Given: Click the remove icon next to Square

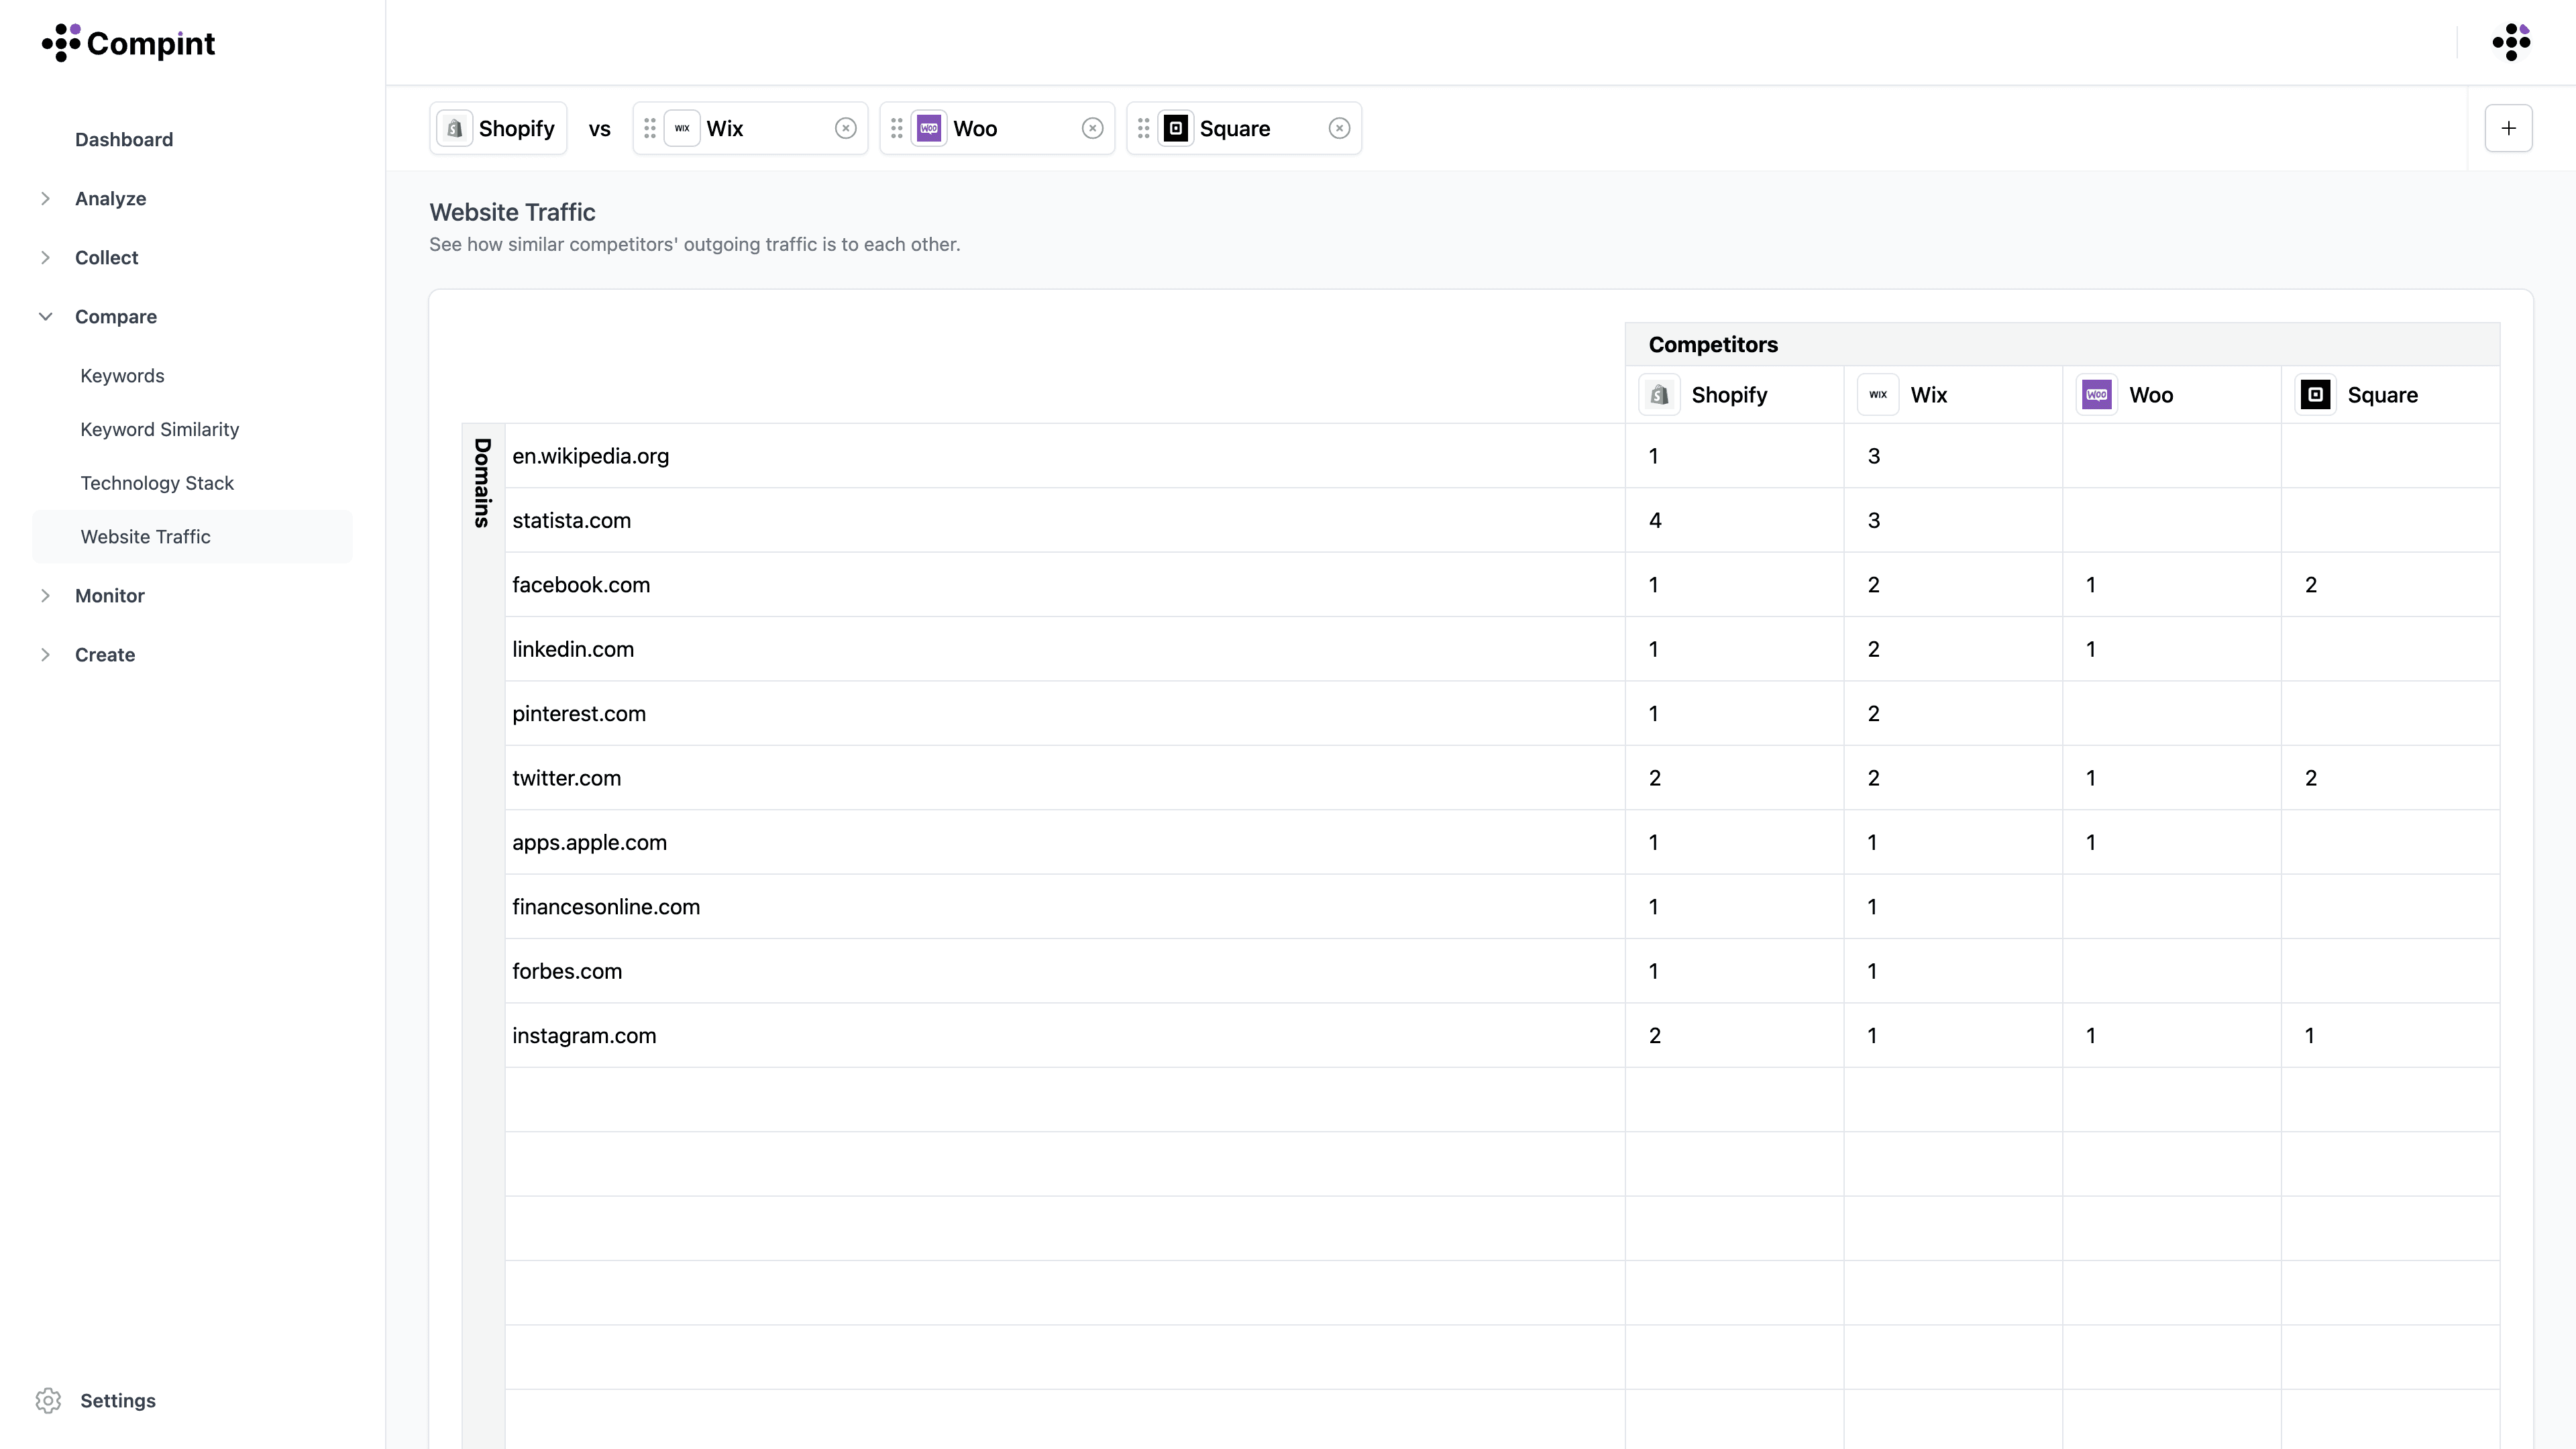Looking at the screenshot, I should (1339, 127).
